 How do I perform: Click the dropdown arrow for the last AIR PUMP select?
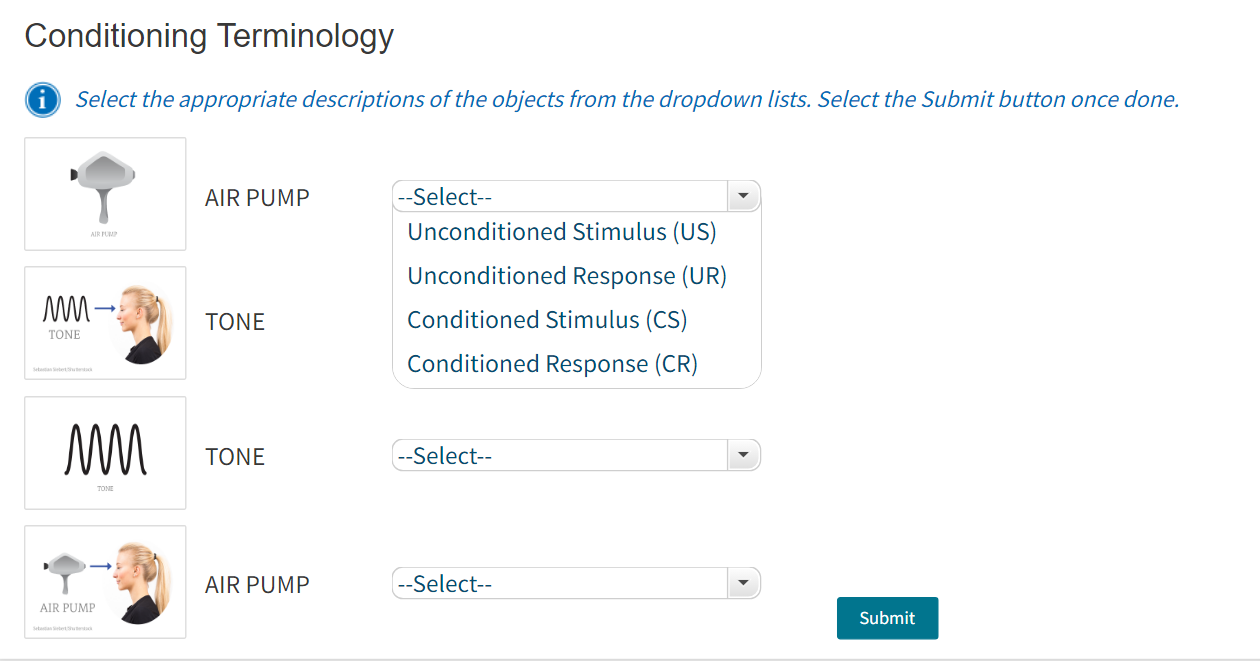click(743, 582)
